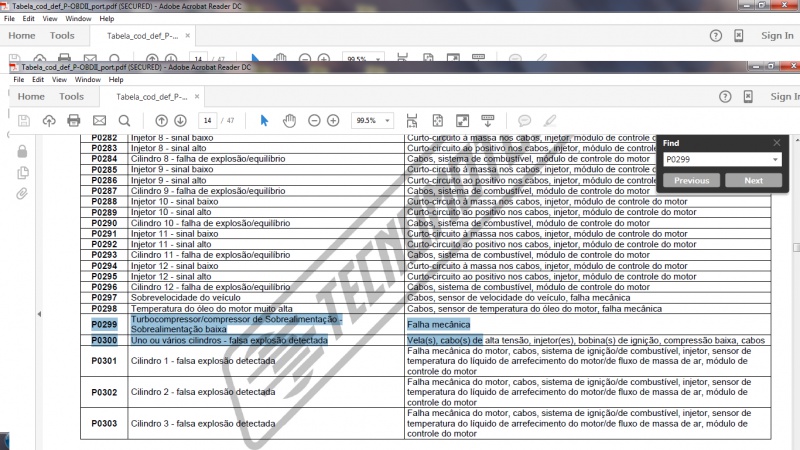This screenshot has width=800, height=450.
Task: Click the fit one full page icon
Action: (x=438, y=120)
